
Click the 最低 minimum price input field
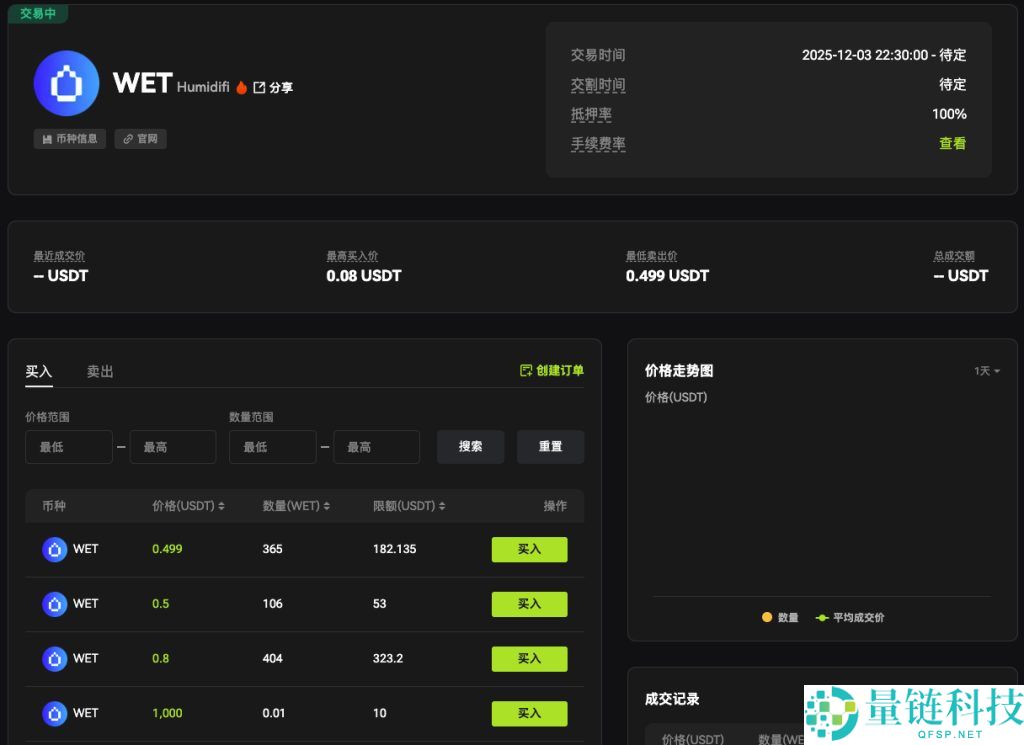click(x=68, y=447)
